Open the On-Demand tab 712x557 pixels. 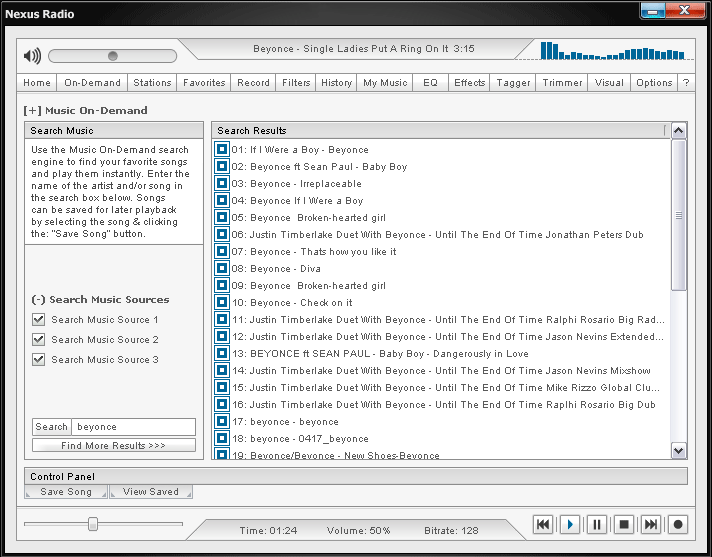(x=92, y=83)
